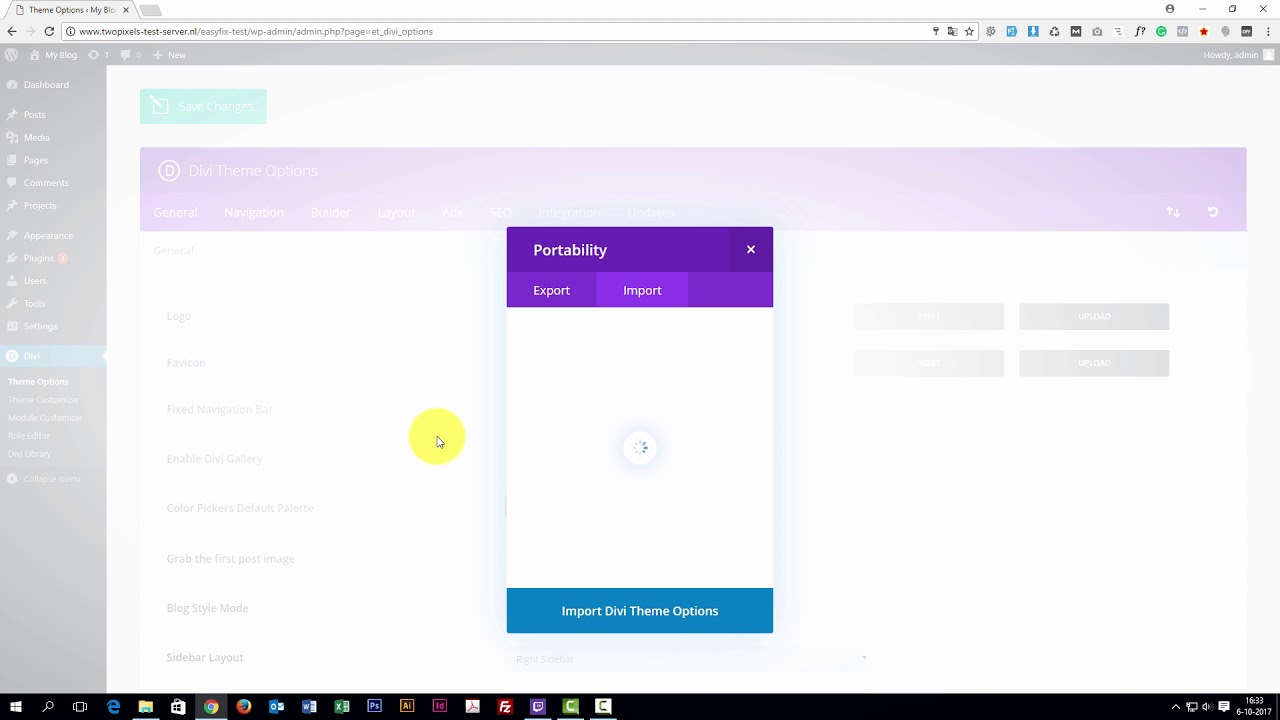Viewport: 1280px width, 720px height.
Task: Click the Reset button in the Logo row
Action: pyautogui.click(x=929, y=316)
